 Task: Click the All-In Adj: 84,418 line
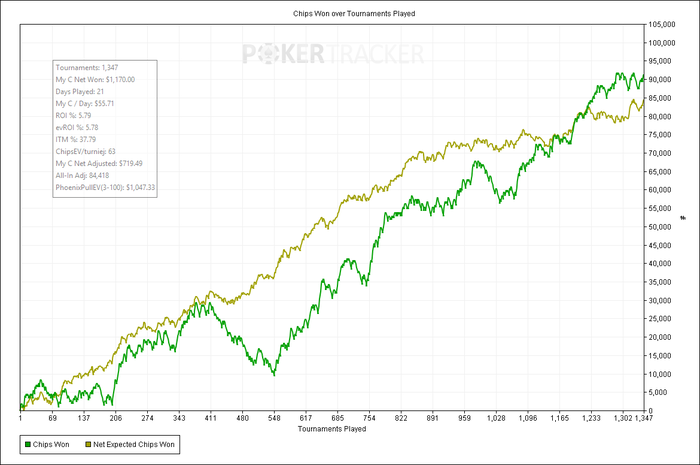(82, 176)
